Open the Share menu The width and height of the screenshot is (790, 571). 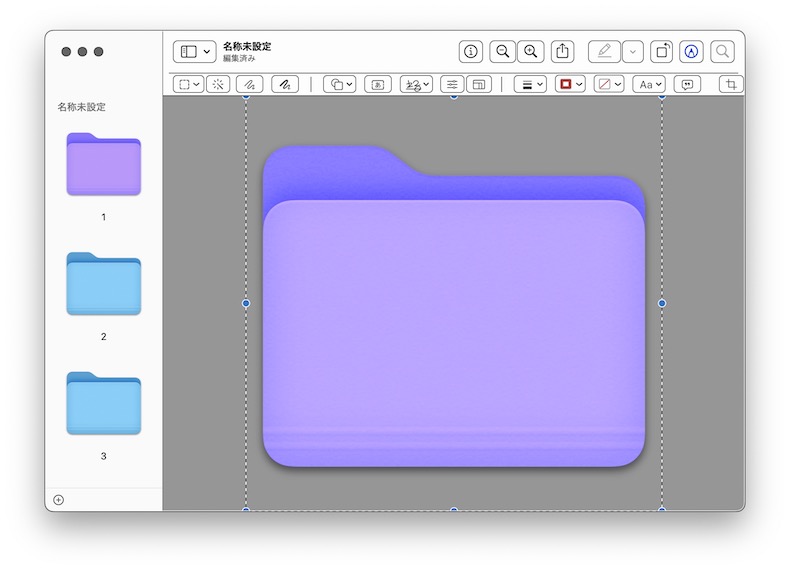point(562,51)
